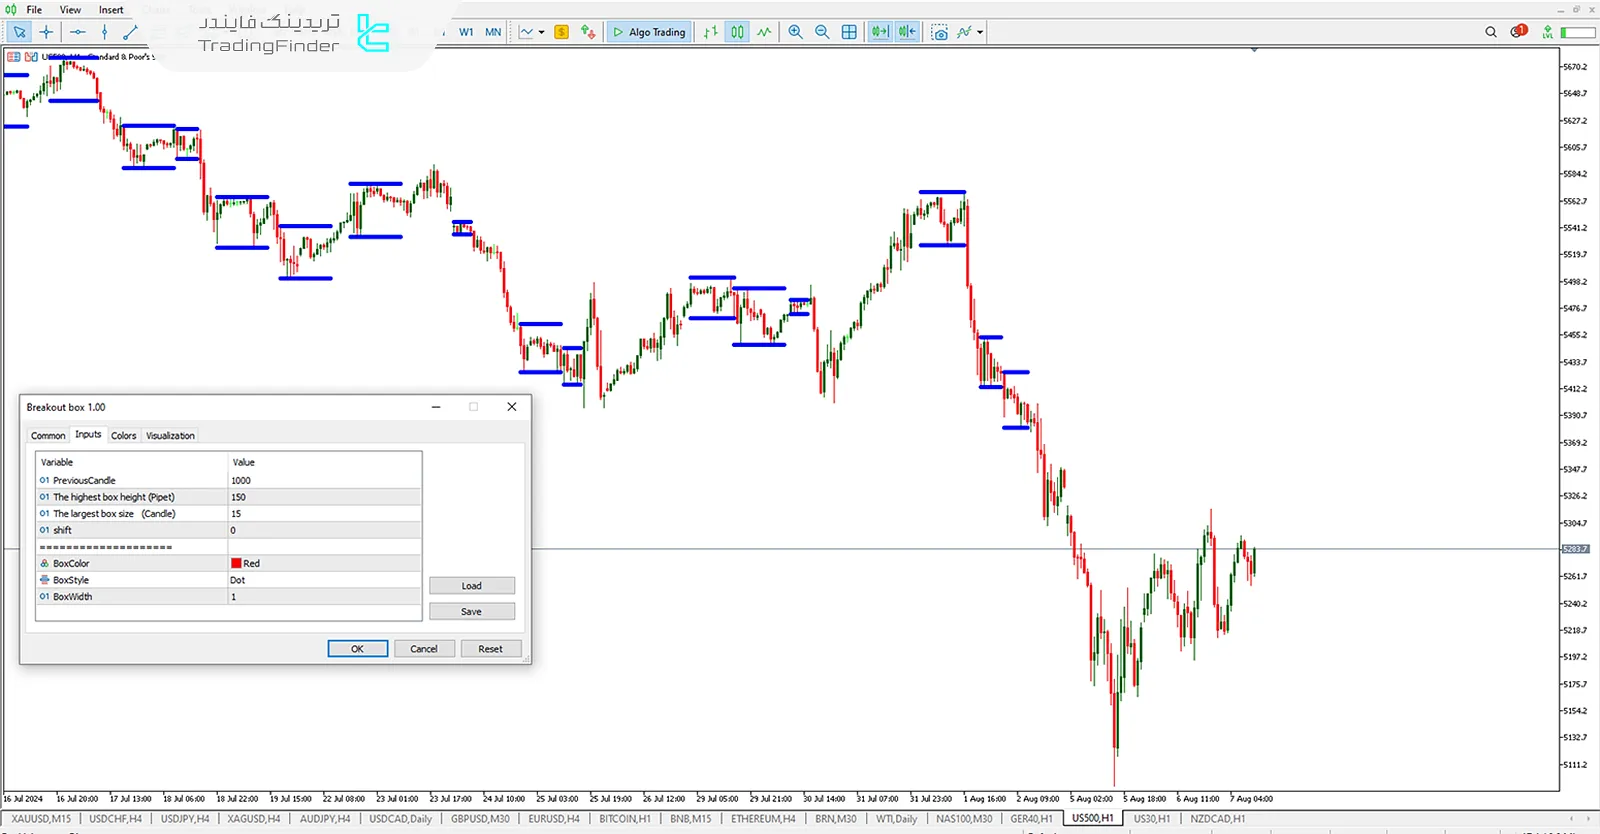
Task: Click the Reset button
Action: tap(490, 649)
